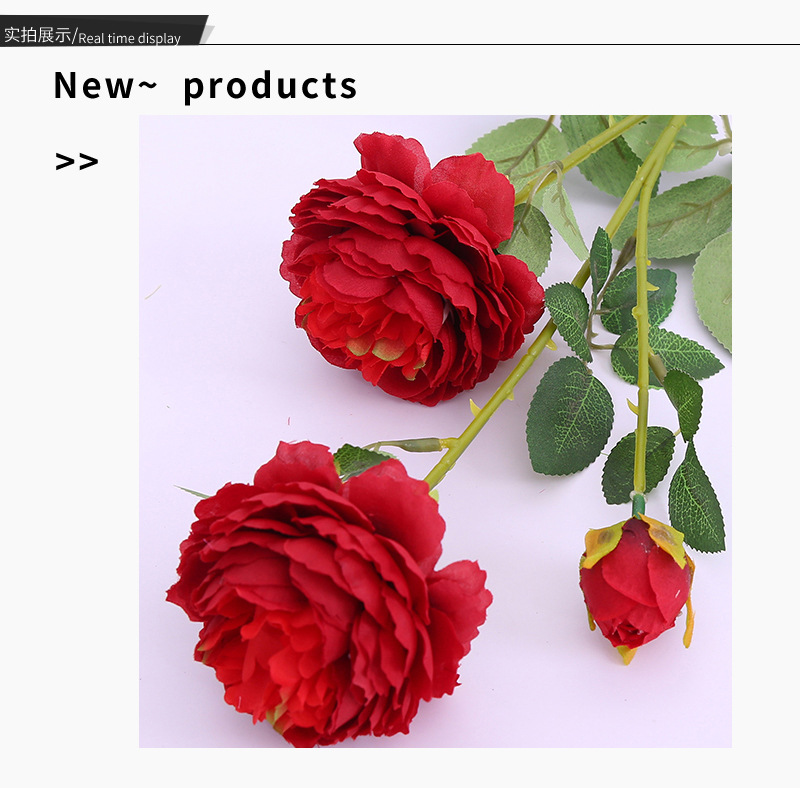Screen dimensions: 800x788
Task: Click the word 'products' in the heading
Action: click(x=270, y=87)
